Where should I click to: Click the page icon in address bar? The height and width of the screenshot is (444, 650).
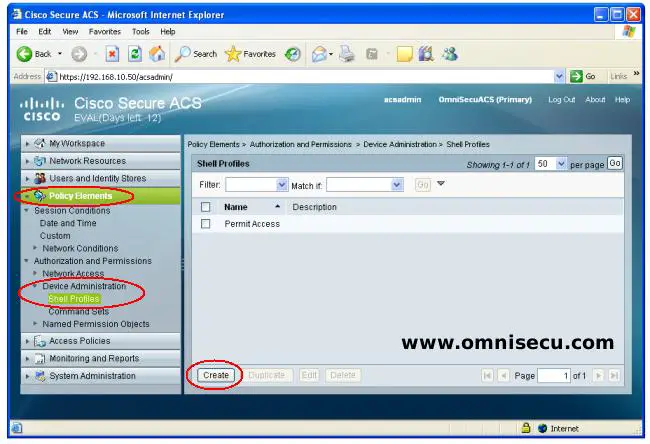pos(51,77)
